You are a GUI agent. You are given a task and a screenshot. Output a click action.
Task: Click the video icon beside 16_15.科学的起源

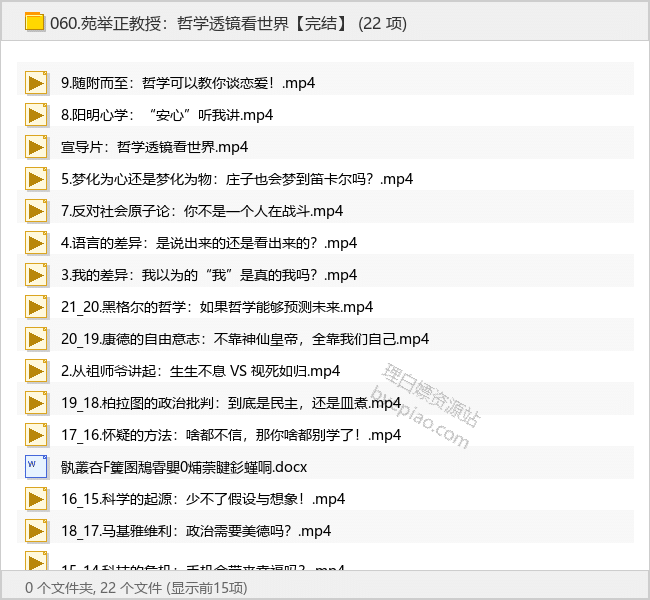point(36,499)
